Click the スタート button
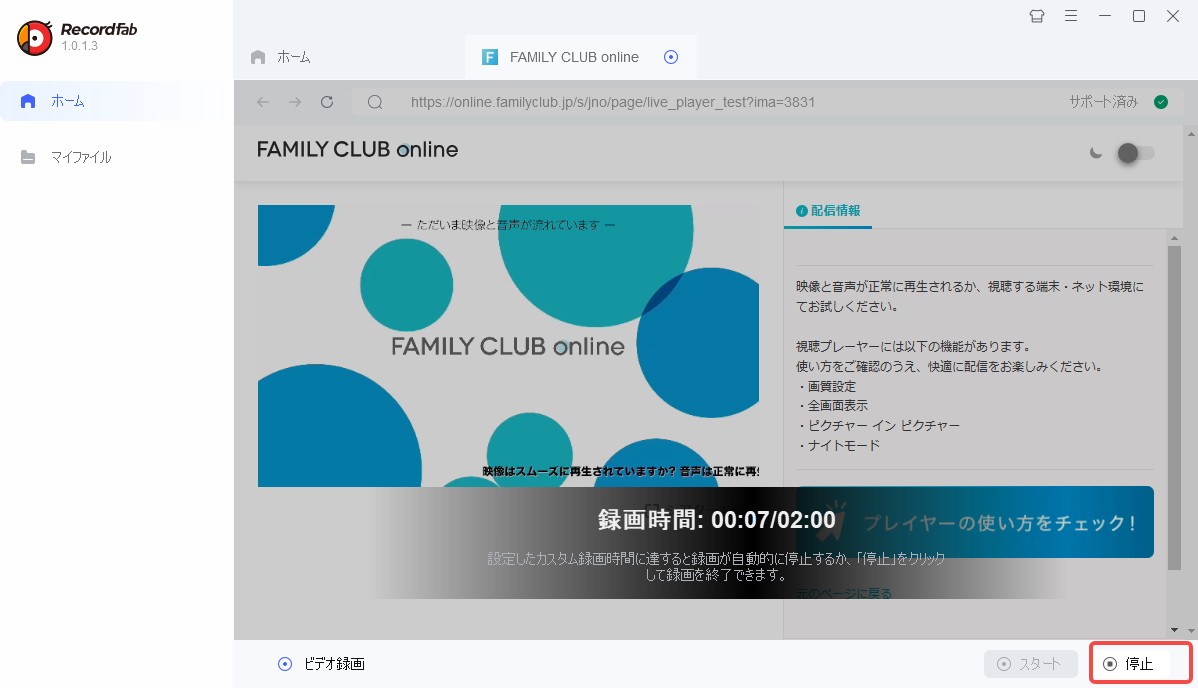Image resolution: width=1198 pixels, height=688 pixels. (1031, 664)
